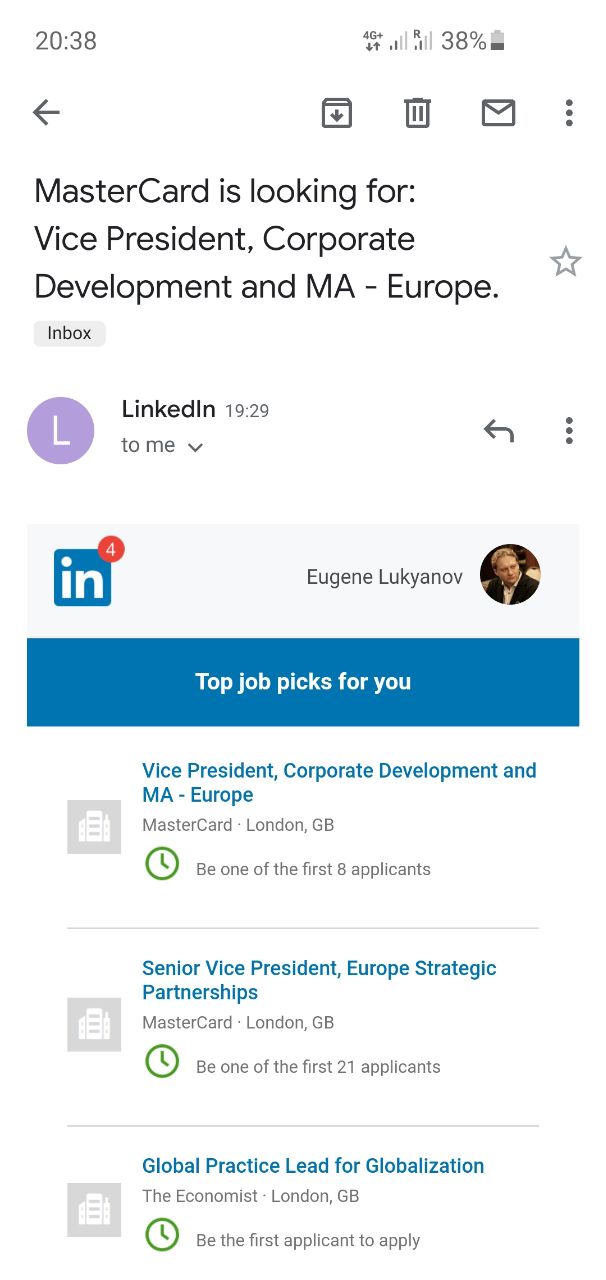Archive this email
606x1280 pixels.
tap(337, 113)
